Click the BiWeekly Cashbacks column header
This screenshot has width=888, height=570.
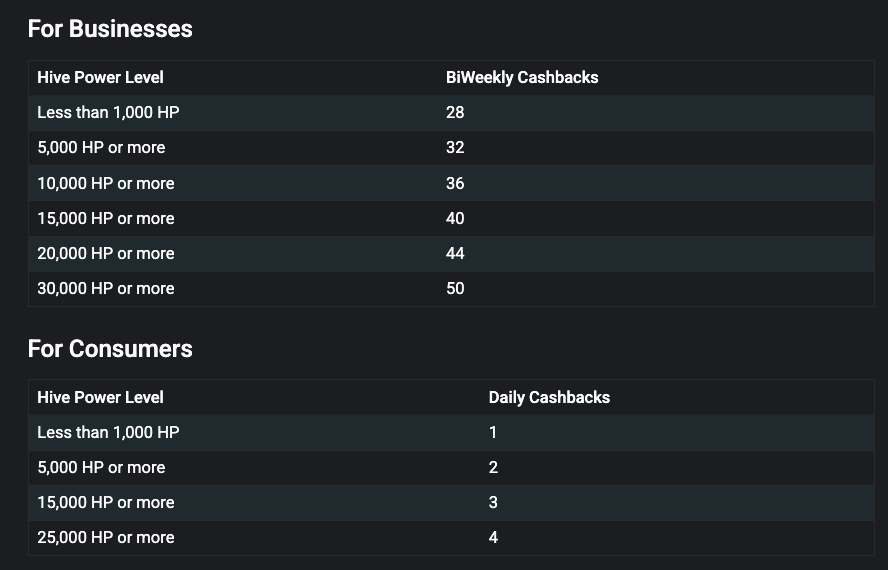pos(522,77)
